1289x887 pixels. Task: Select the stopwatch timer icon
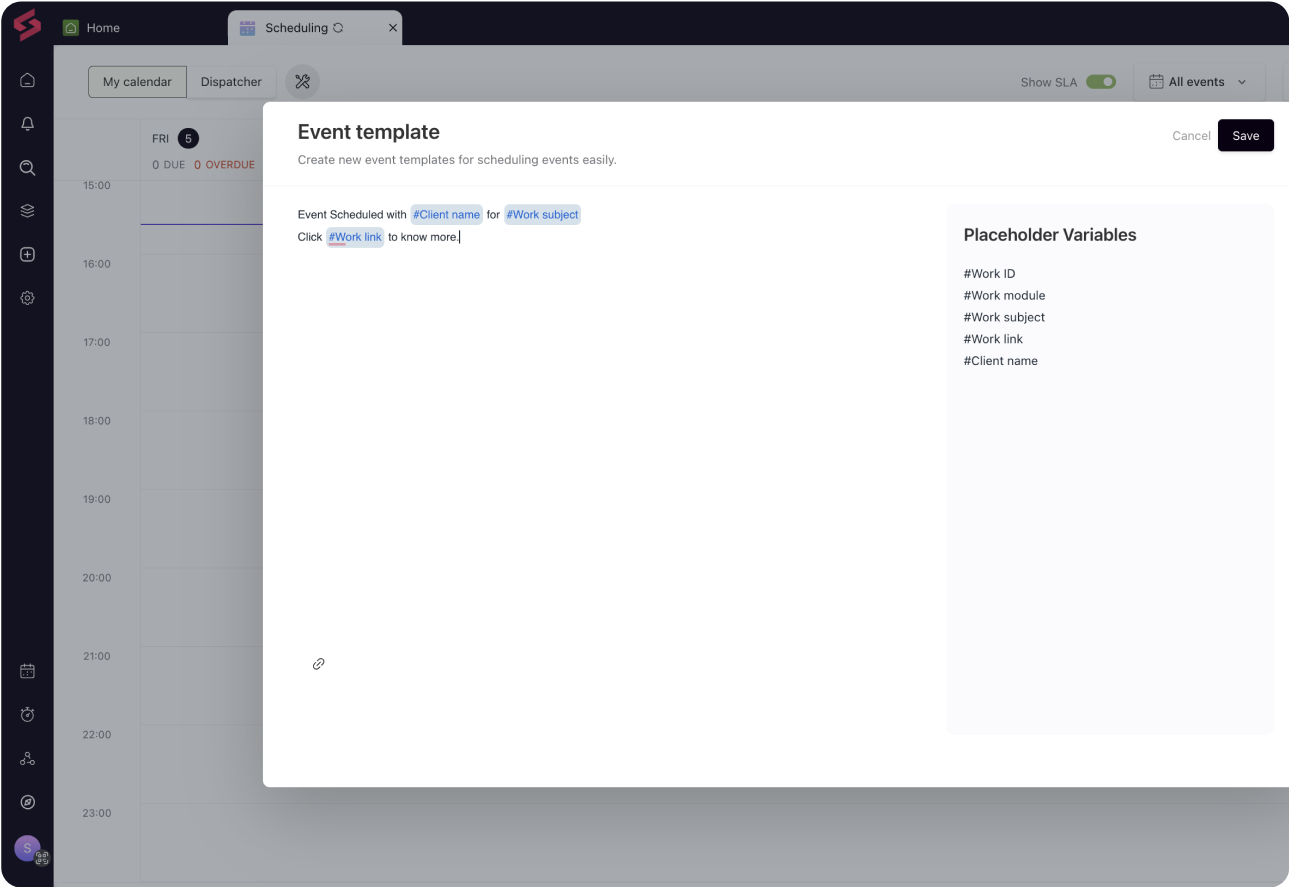(x=27, y=714)
